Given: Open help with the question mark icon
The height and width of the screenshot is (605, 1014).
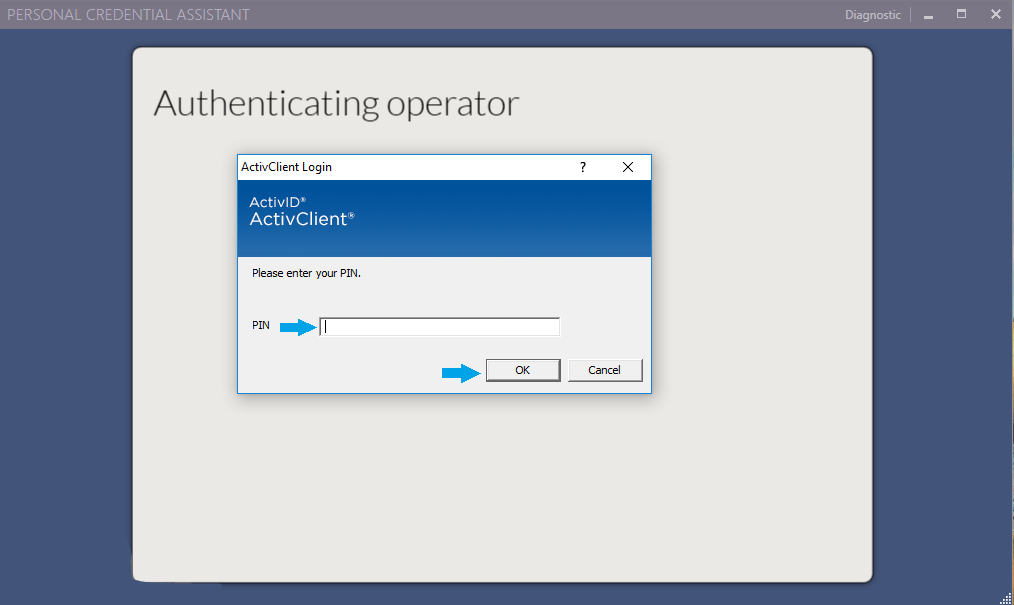Looking at the screenshot, I should click(x=583, y=167).
